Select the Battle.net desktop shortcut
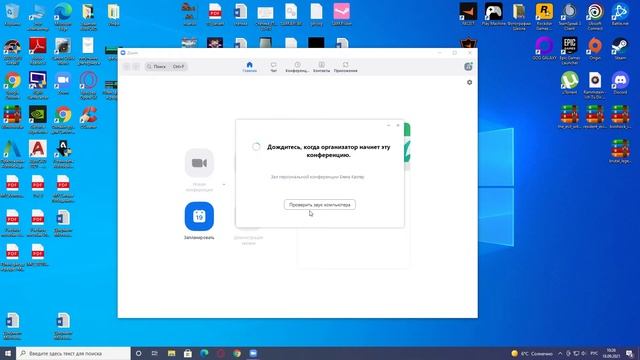This screenshot has width=640, height=360. pos(620,14)
